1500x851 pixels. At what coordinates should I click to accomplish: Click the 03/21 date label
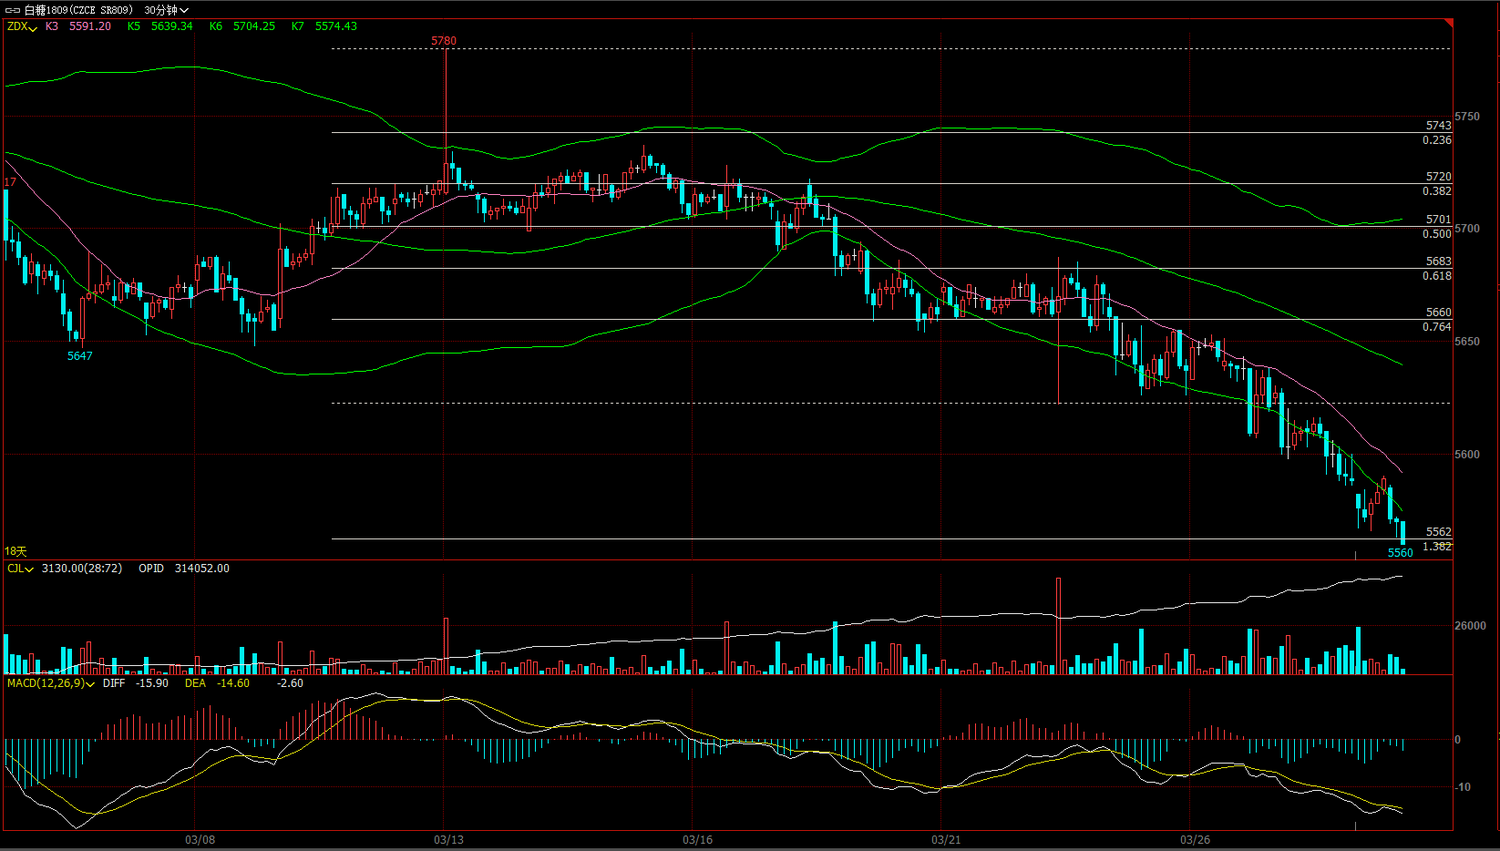(x=946, y=840)
